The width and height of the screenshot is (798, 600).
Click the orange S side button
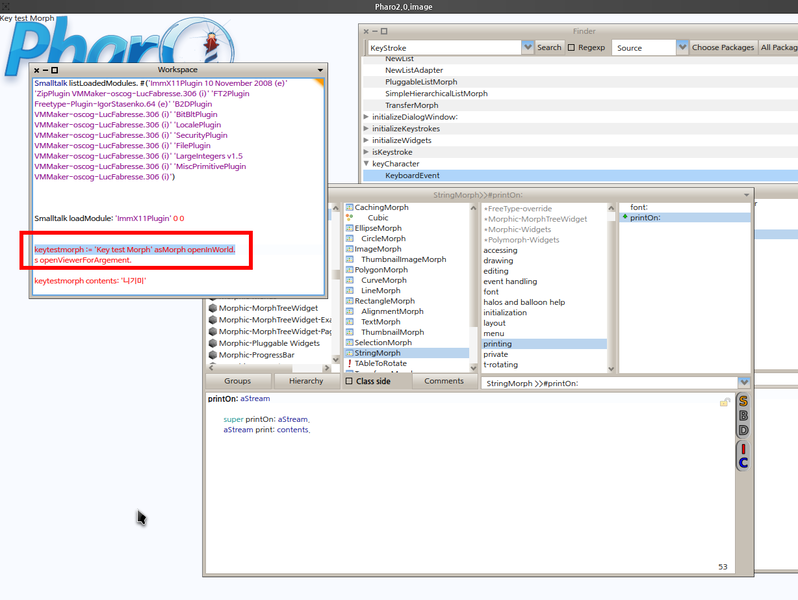[x=743, y=401]
